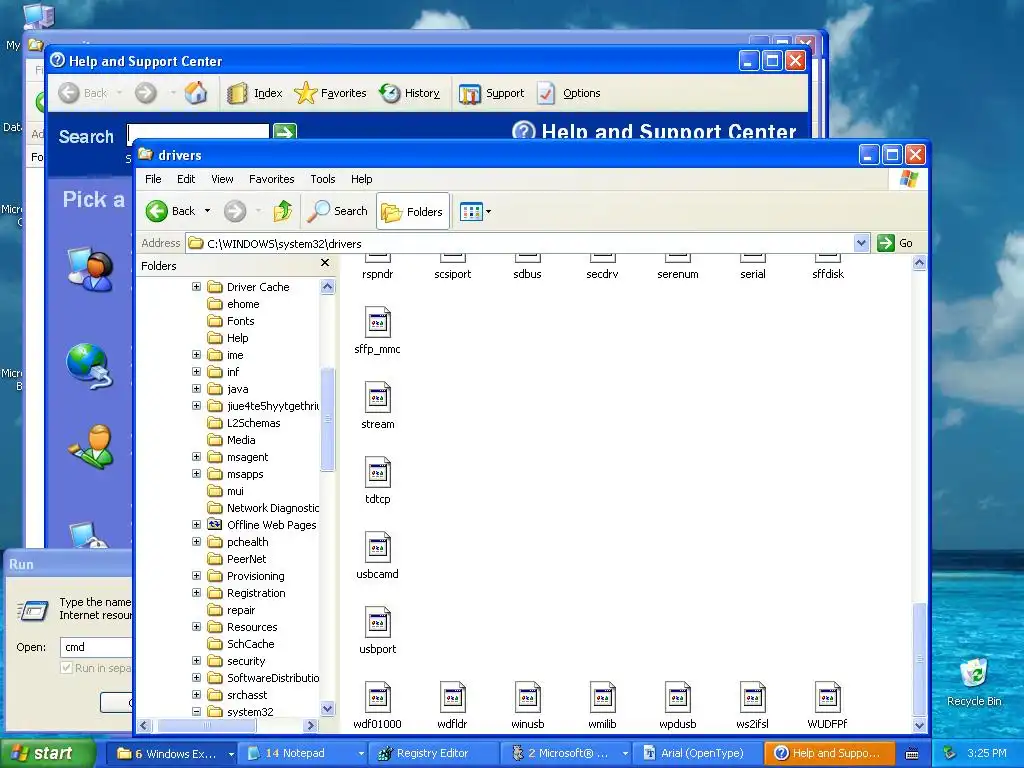1024x768 pixels.
Task: Select the tdtcp driver file icon
Action: tap(377, 473)
